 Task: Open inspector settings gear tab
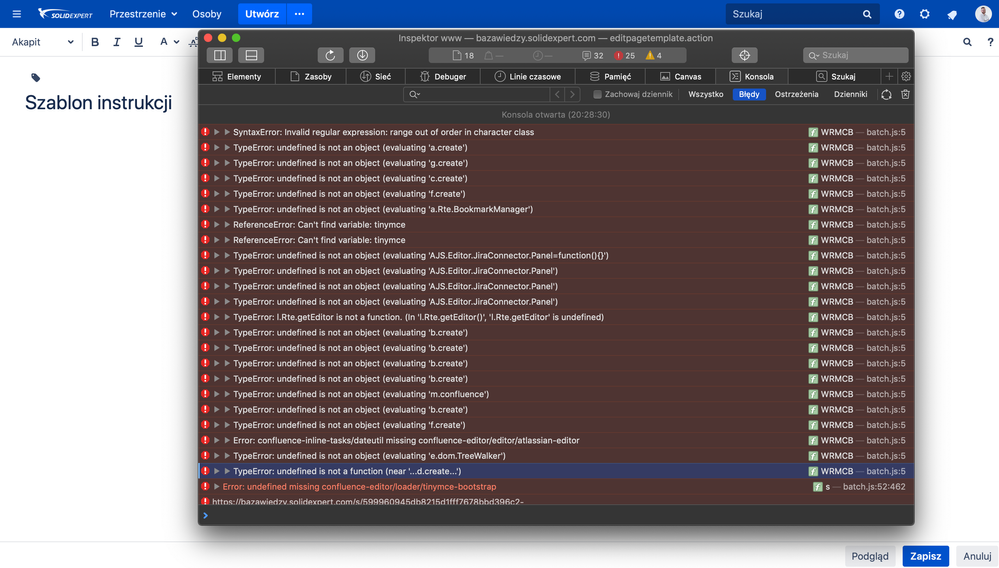906,76
